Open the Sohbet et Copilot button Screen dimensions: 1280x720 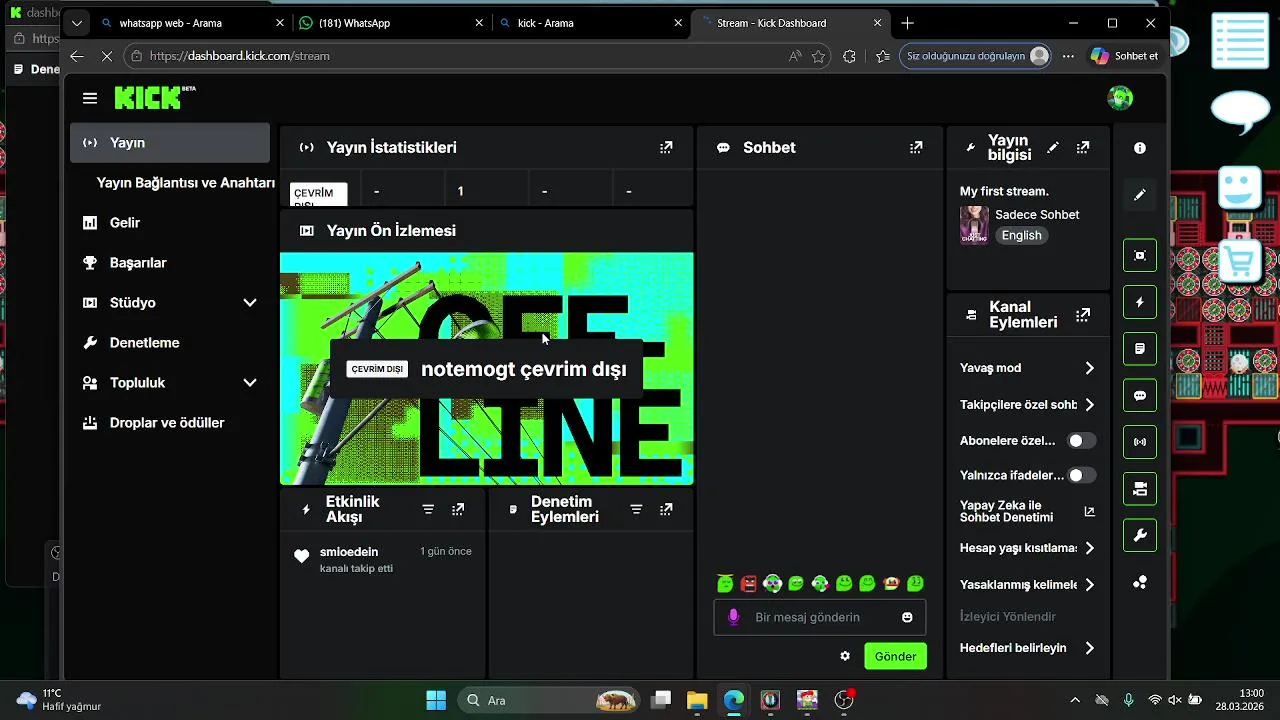pos(1124,56)
